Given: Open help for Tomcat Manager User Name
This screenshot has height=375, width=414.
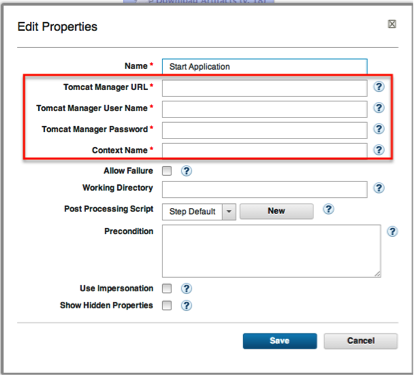Looking at the screenshot, I should point(379,108).
